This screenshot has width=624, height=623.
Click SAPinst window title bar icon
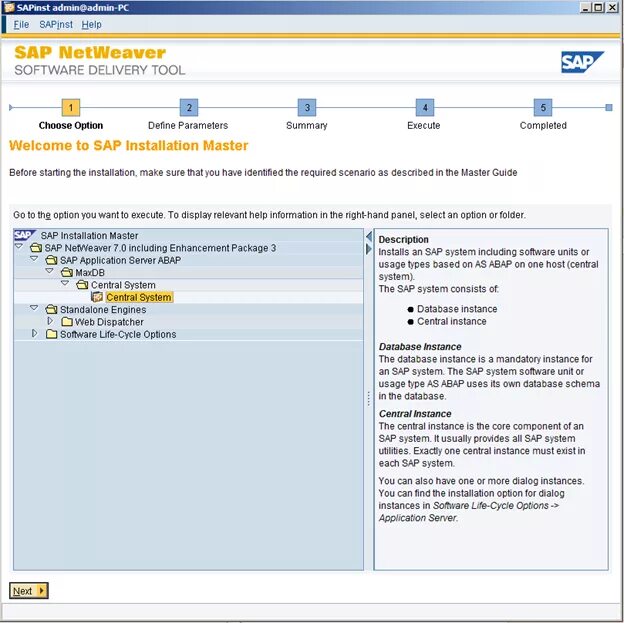pyautogui.click(x=9, y=7)
